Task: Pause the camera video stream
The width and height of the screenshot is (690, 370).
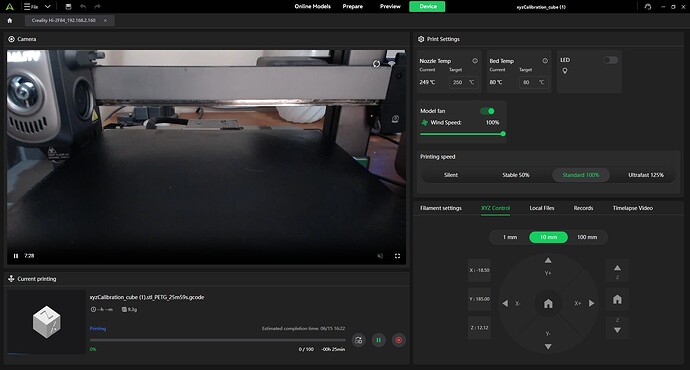Action: click(x=16, y=256)
